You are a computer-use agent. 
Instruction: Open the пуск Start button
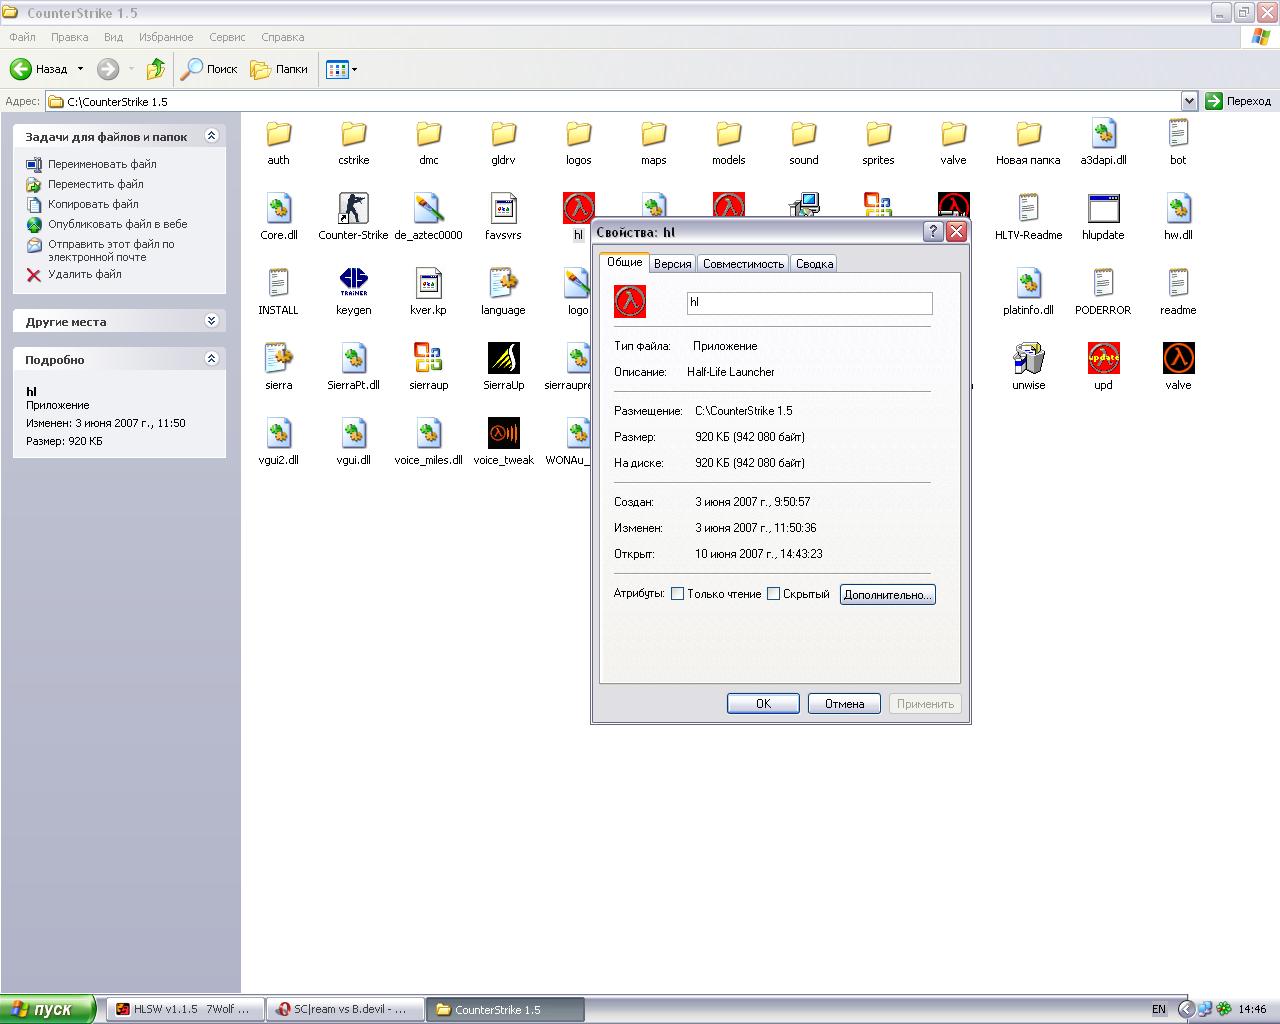(x=48, y=1009)
